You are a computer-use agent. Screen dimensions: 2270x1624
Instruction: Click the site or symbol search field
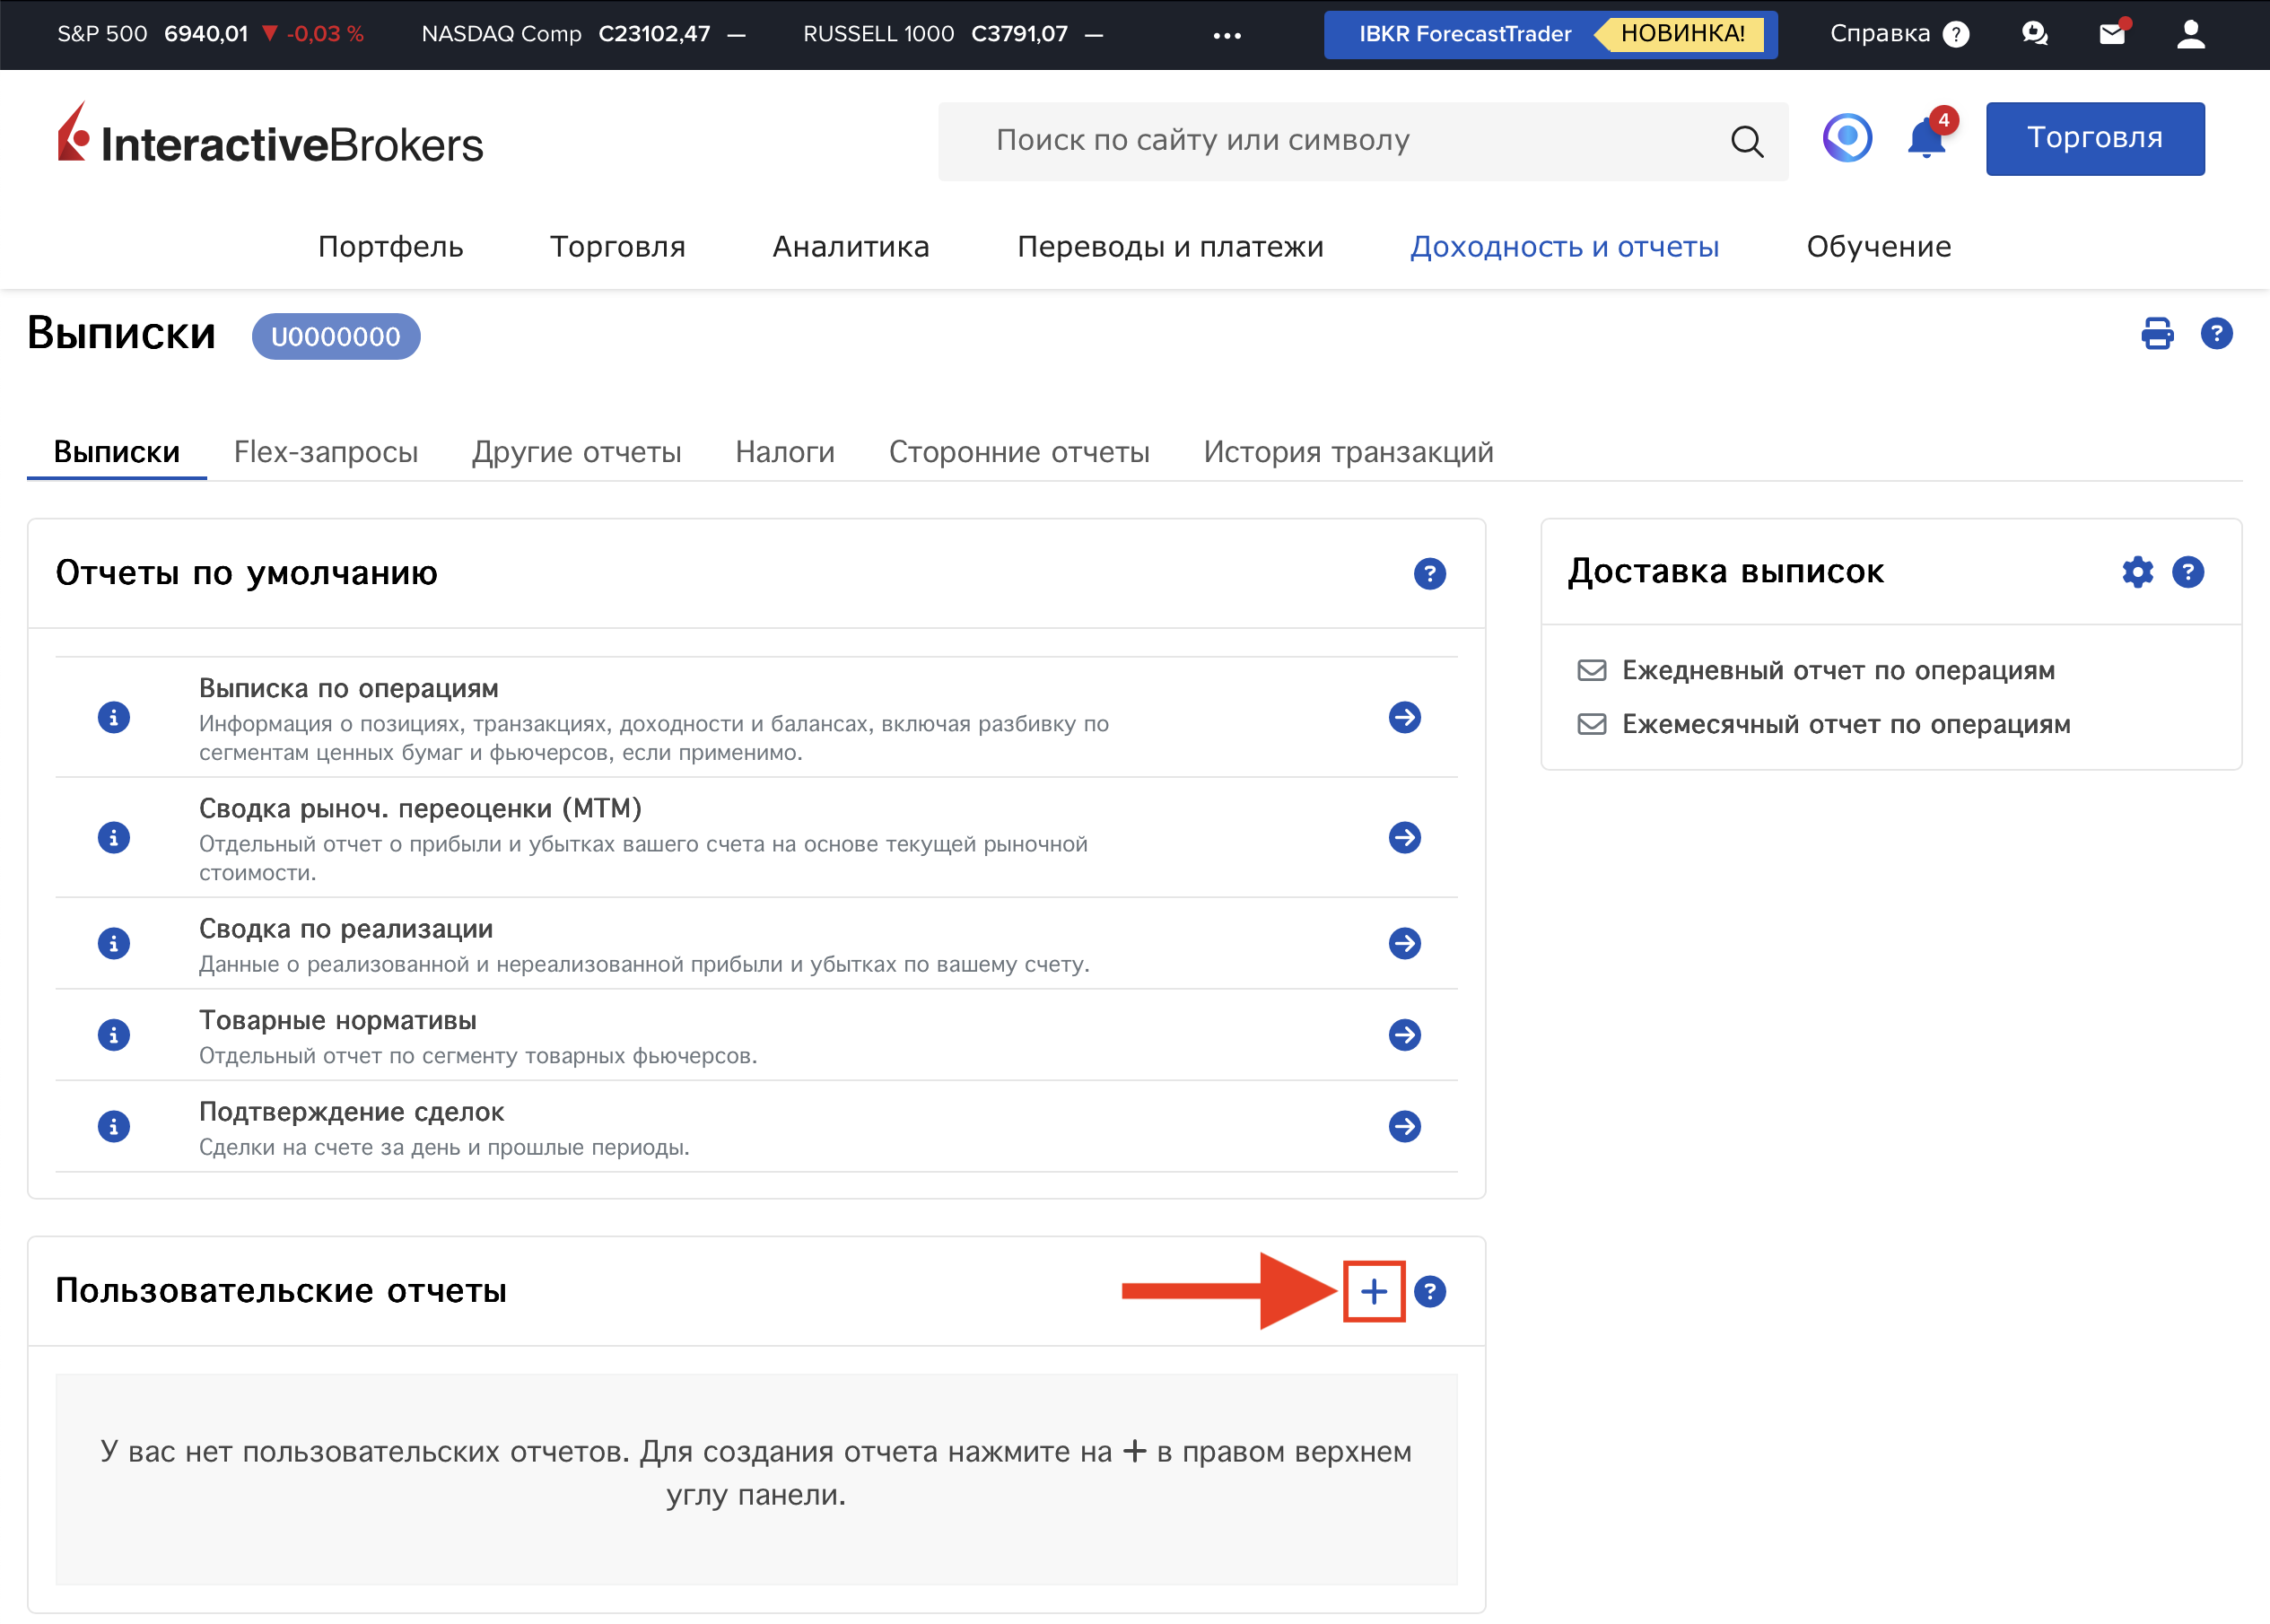(x=1330, y=141)
